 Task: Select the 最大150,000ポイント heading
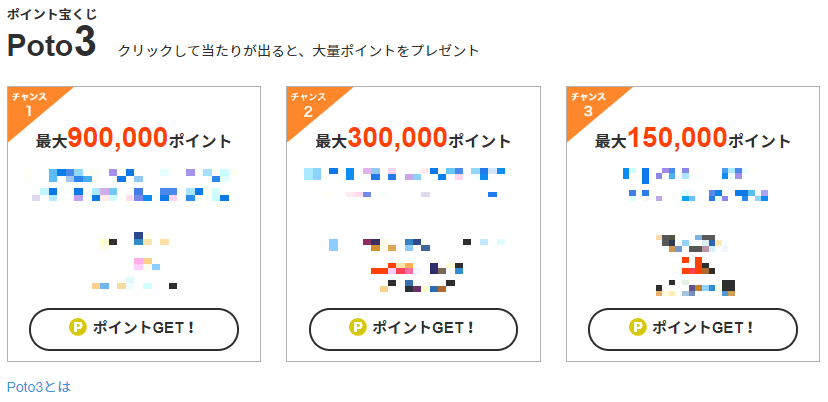click(x=693, y=139)
